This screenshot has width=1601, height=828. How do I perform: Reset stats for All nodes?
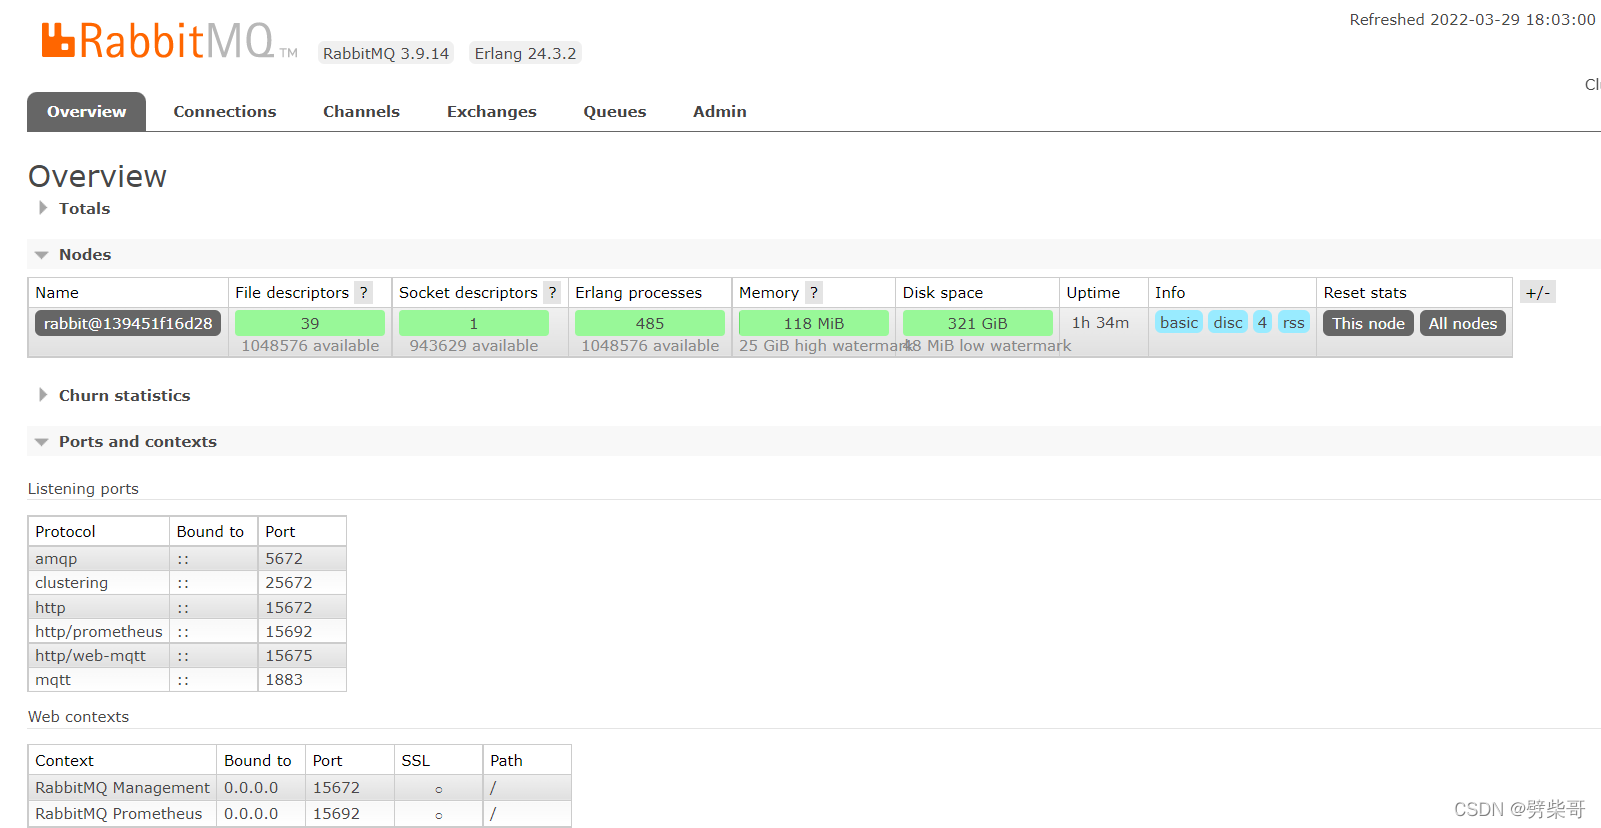tap(1463, 323)
